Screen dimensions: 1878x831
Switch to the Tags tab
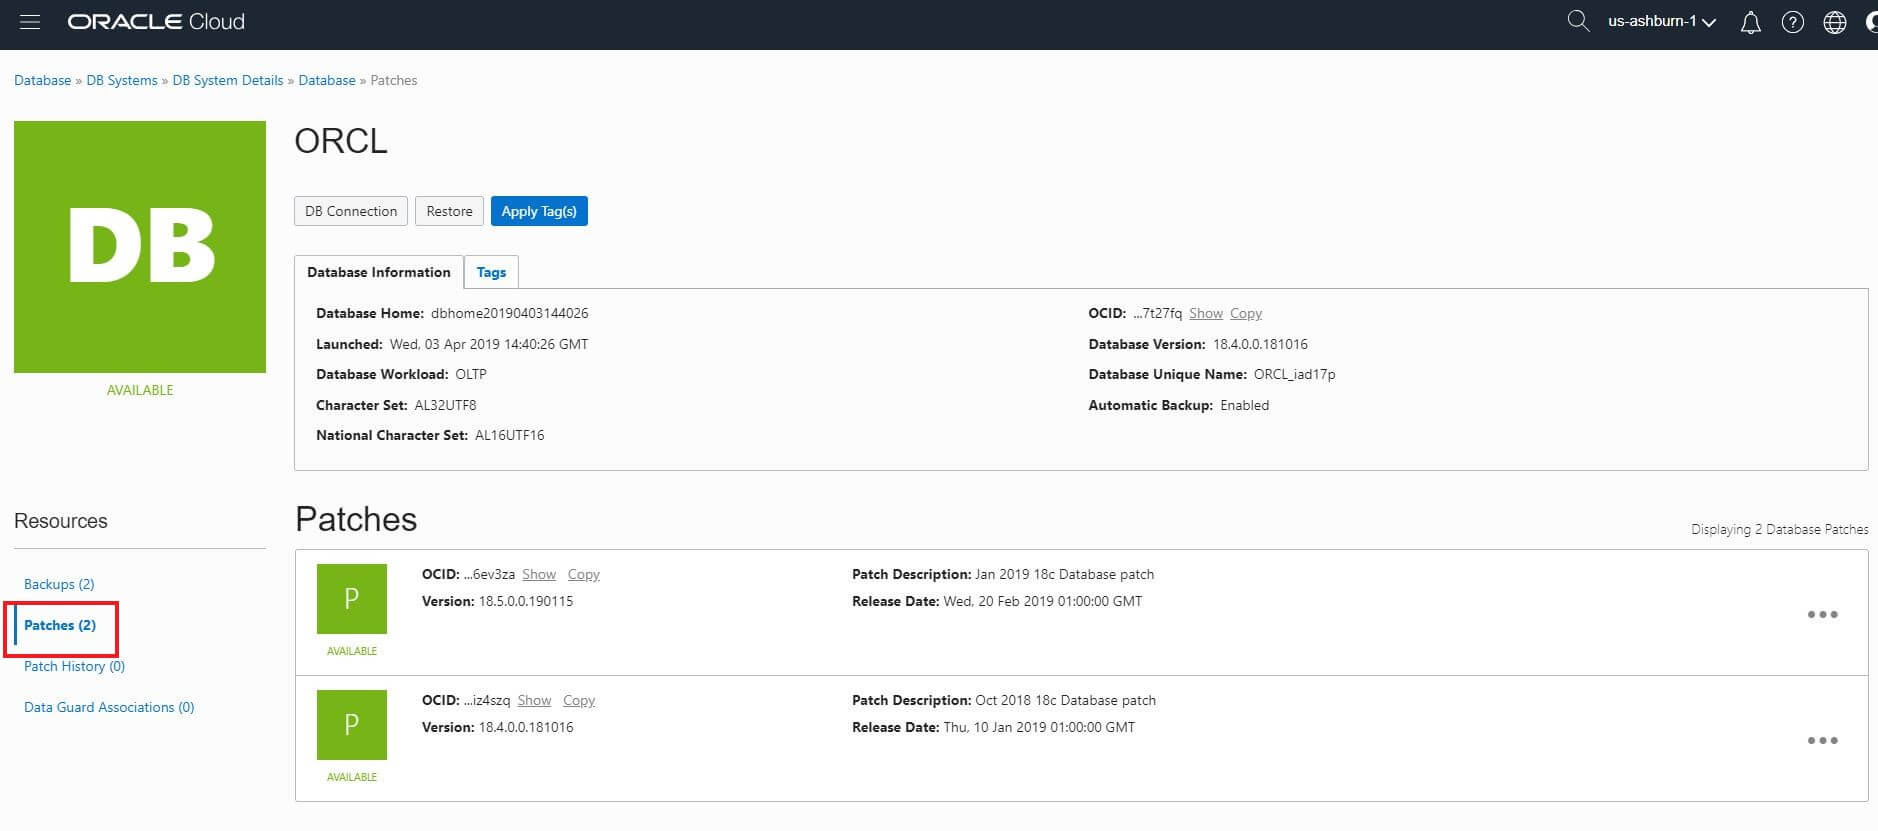[x=491, y=272]
